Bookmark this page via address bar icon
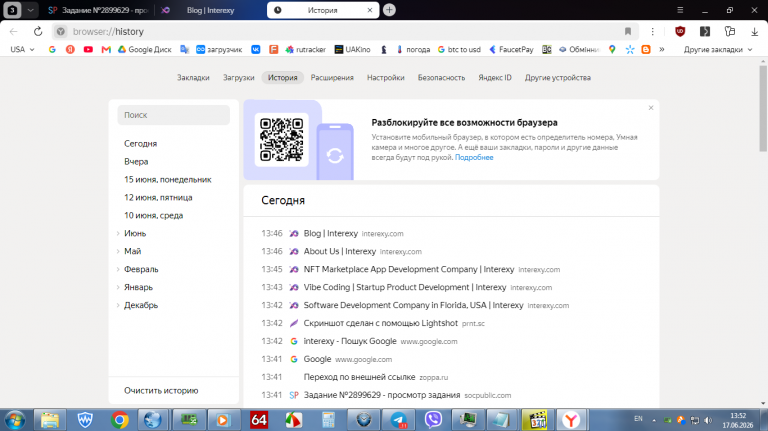 [x=627, y=31]
